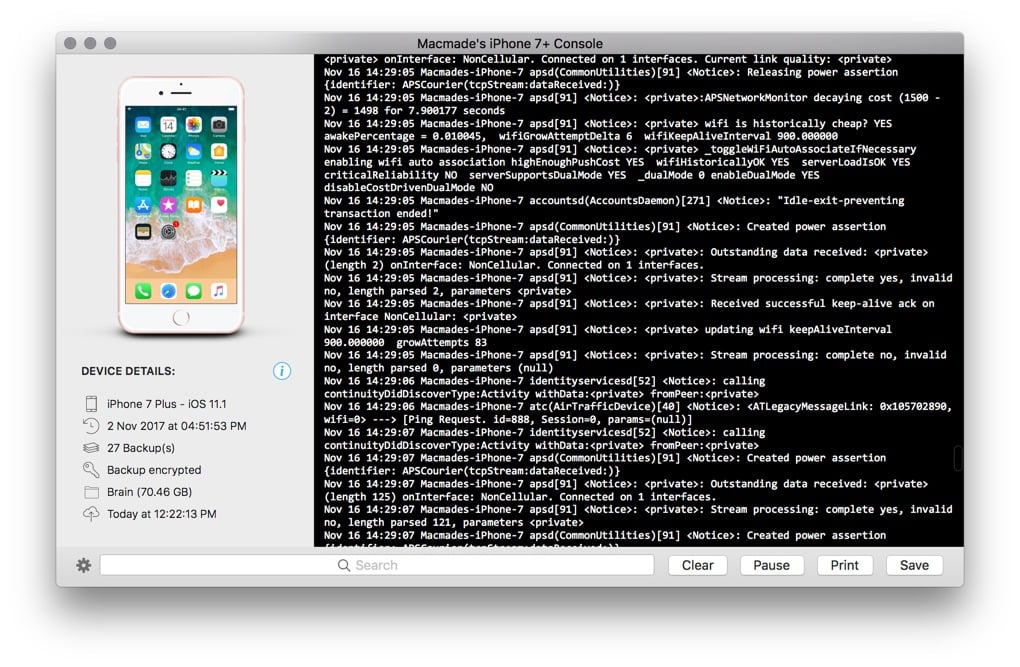Click the magnifier icon in search field

(x=343, y=565)
